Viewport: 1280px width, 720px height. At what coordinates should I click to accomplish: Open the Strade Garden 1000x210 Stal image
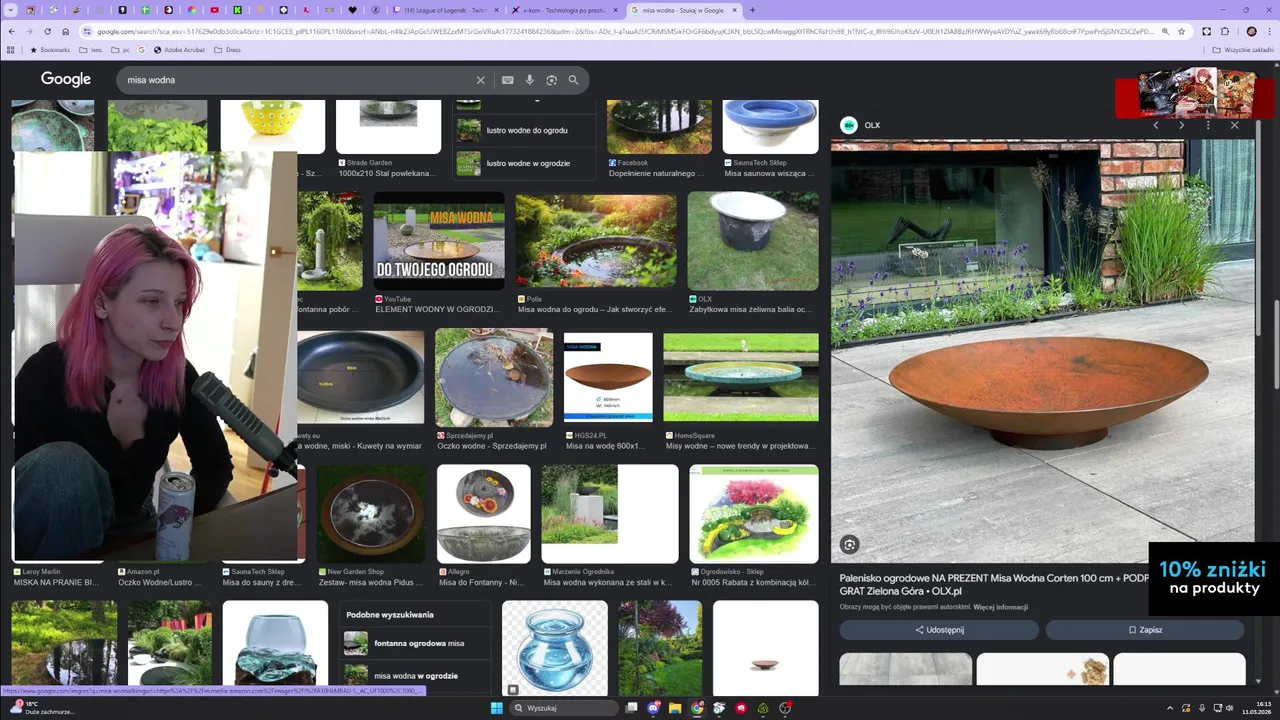tap(388, 127)
